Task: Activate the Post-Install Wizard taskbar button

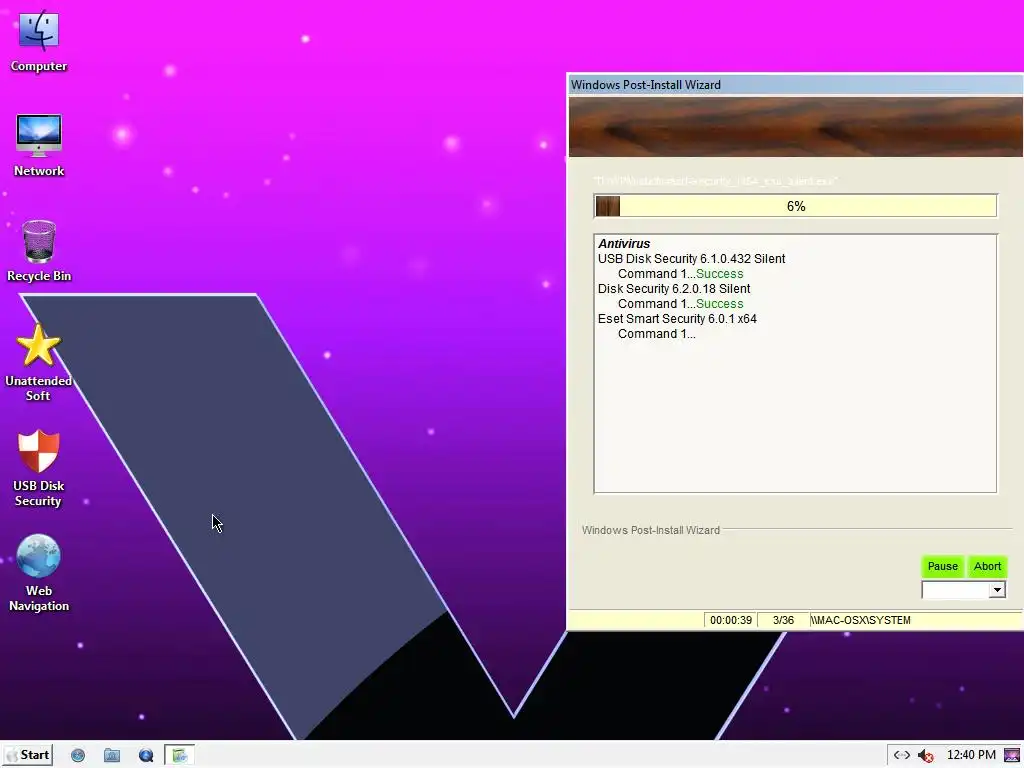Action: click(180, 755)
